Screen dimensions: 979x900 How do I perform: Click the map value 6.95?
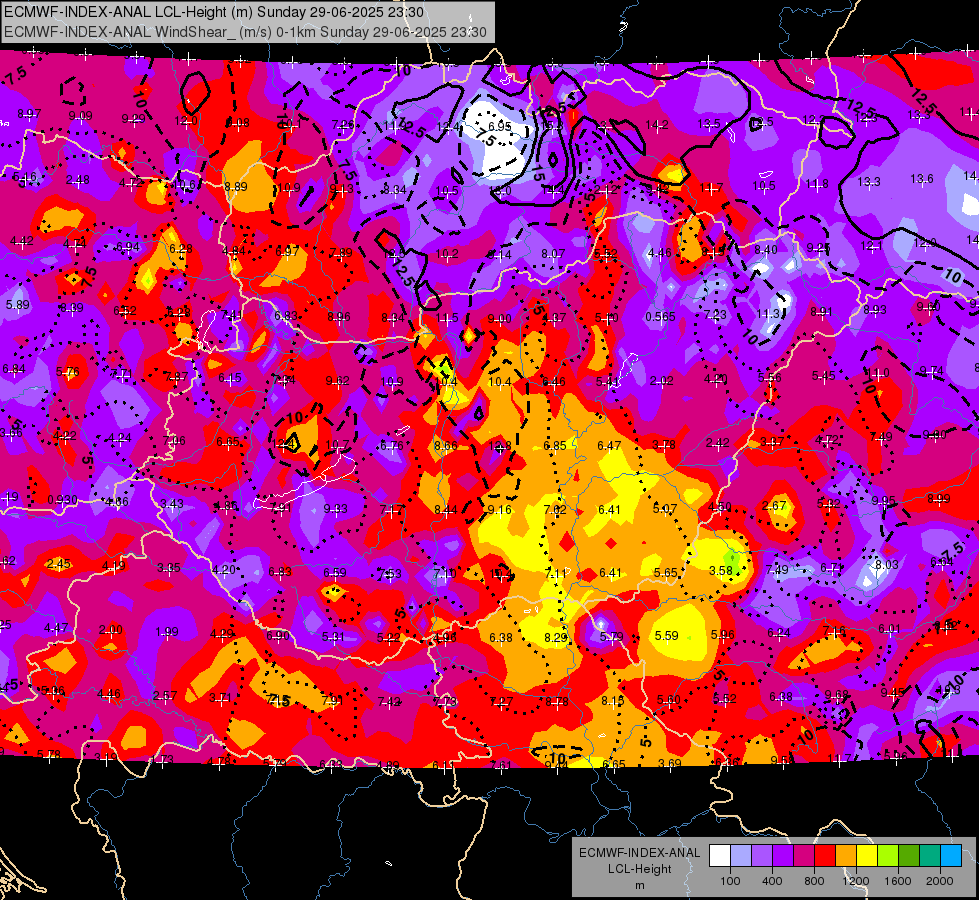(499, 126)
